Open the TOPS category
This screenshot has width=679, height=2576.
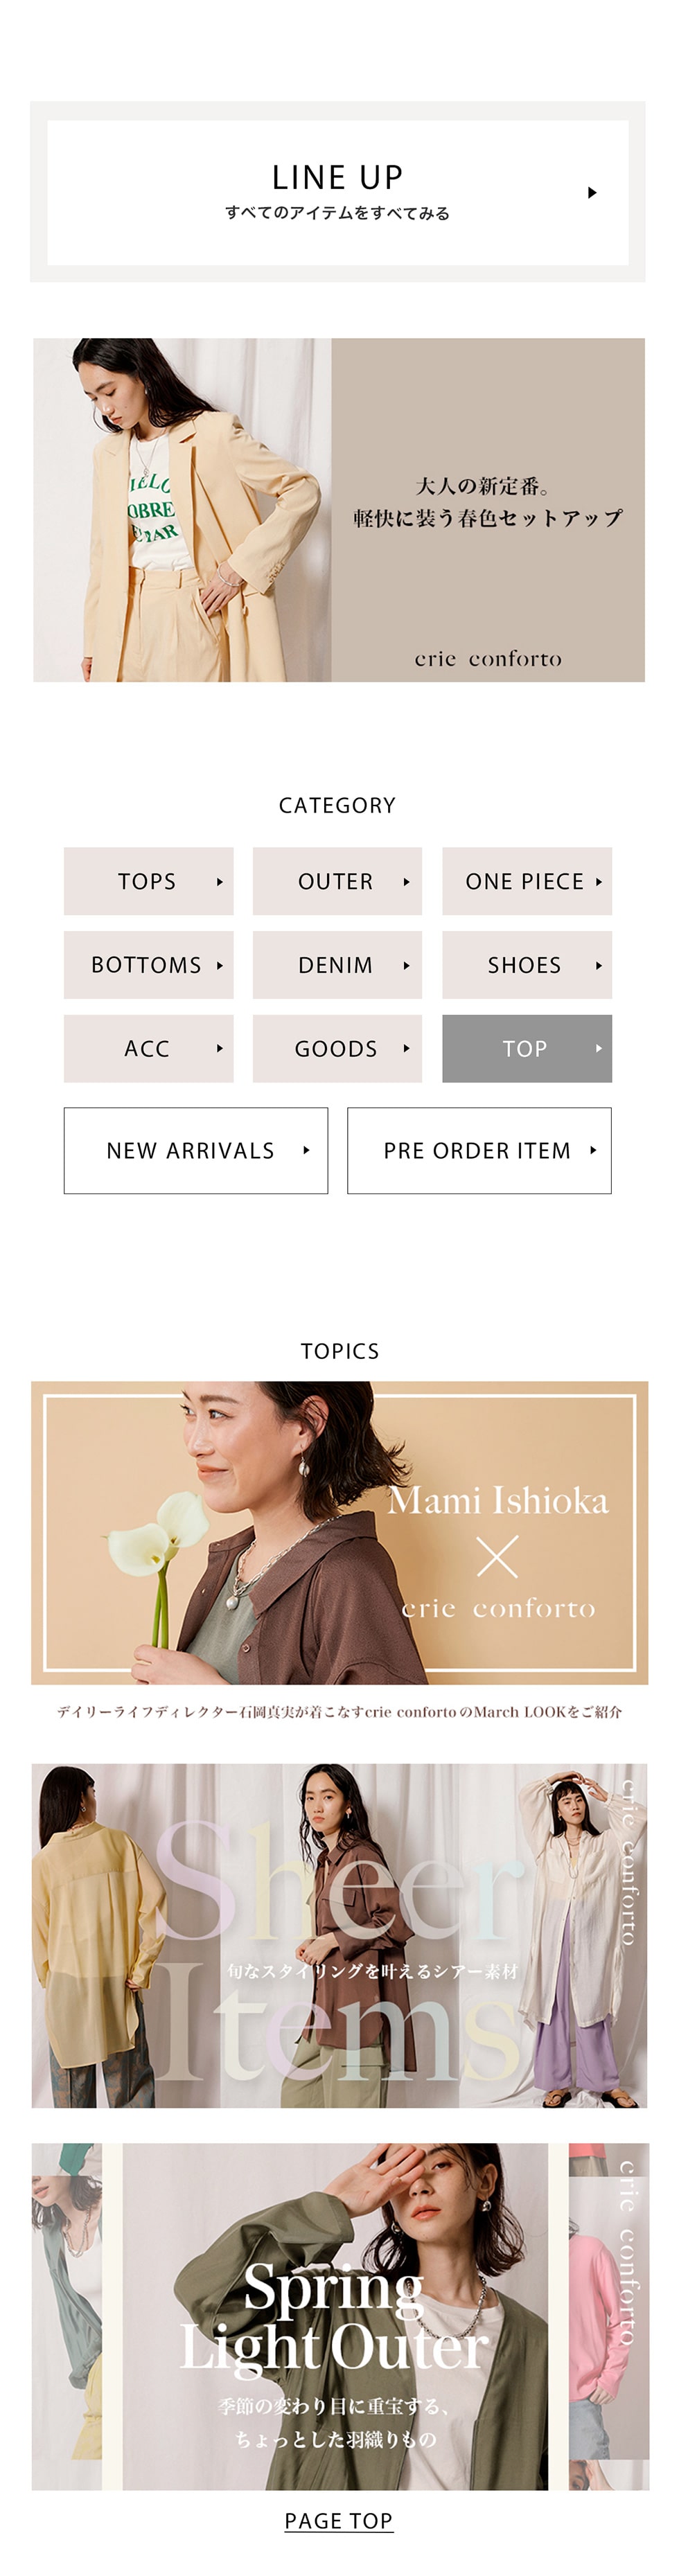coord(148,881)
